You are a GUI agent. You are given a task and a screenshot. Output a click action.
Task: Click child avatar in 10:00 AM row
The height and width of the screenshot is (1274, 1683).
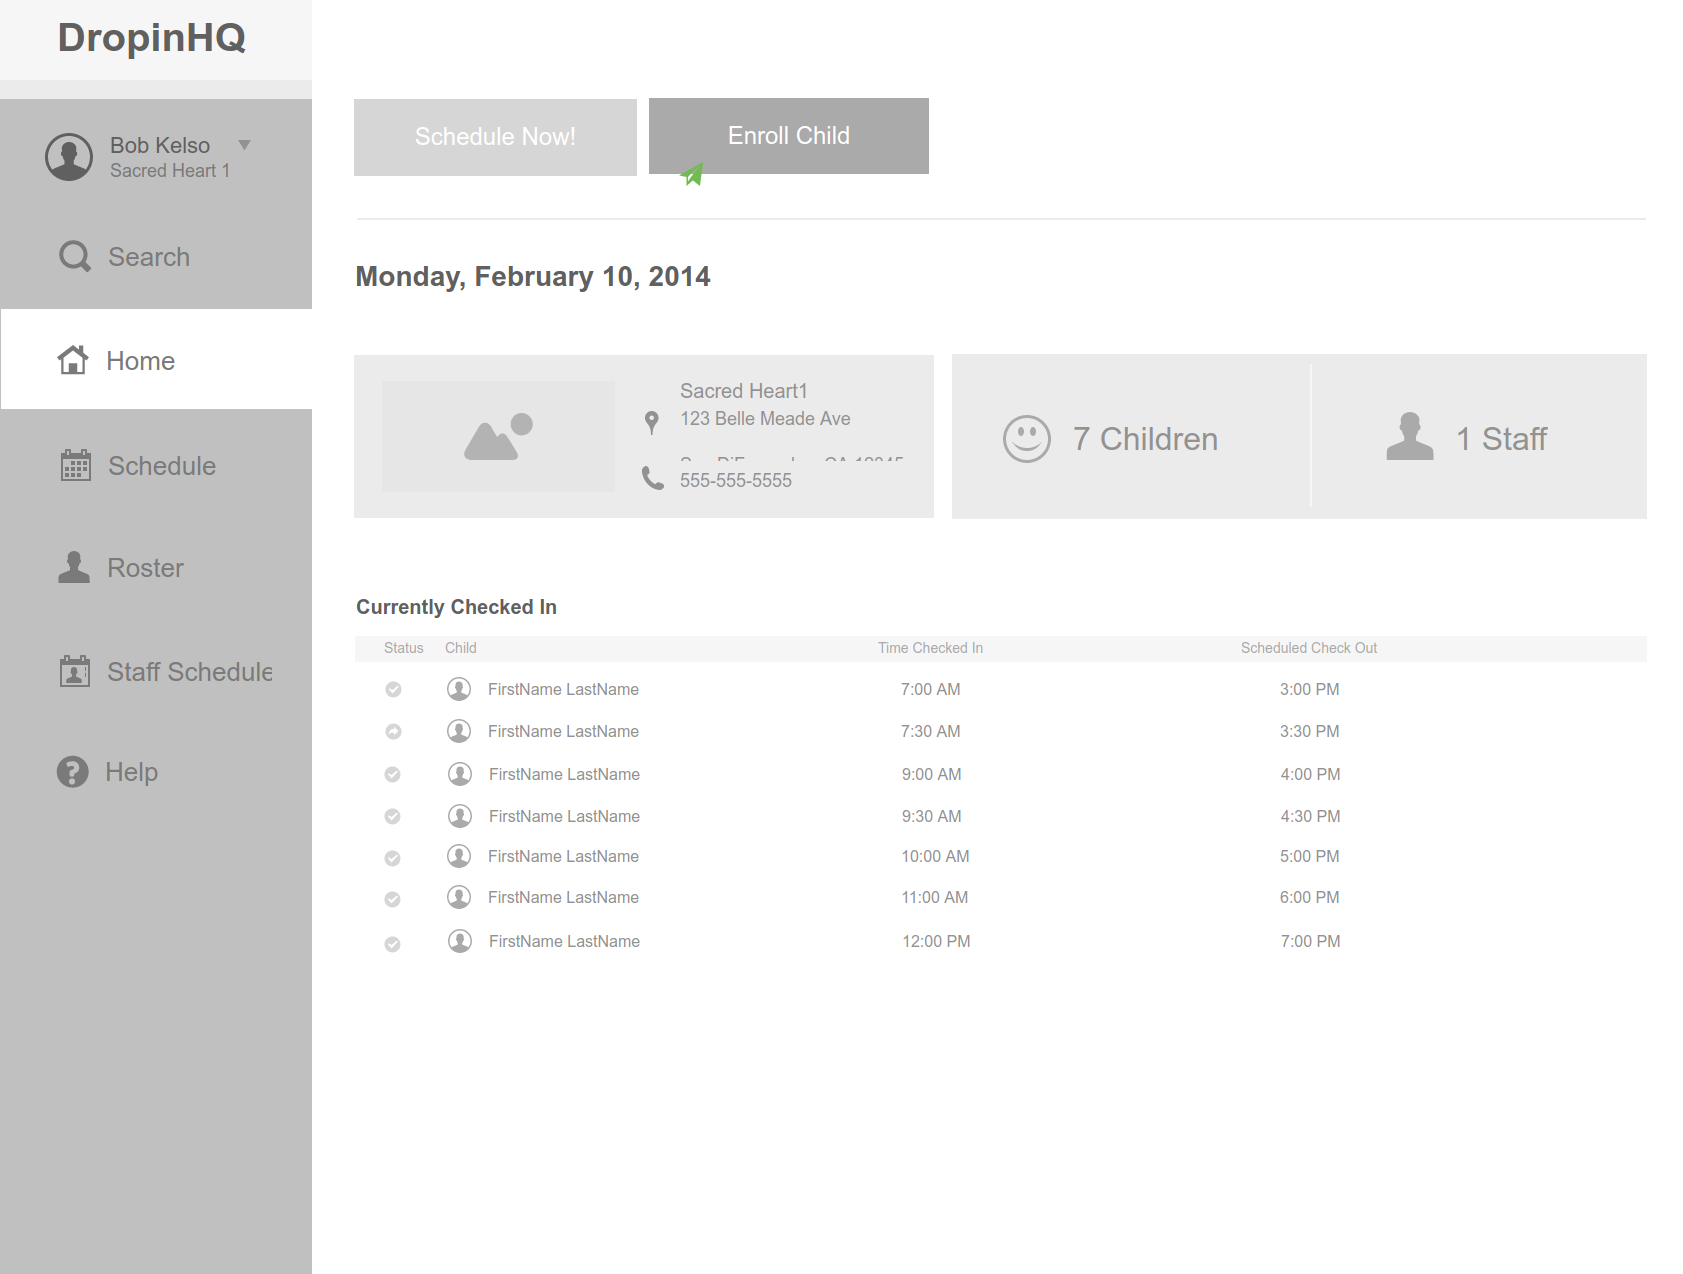(459, 856)
